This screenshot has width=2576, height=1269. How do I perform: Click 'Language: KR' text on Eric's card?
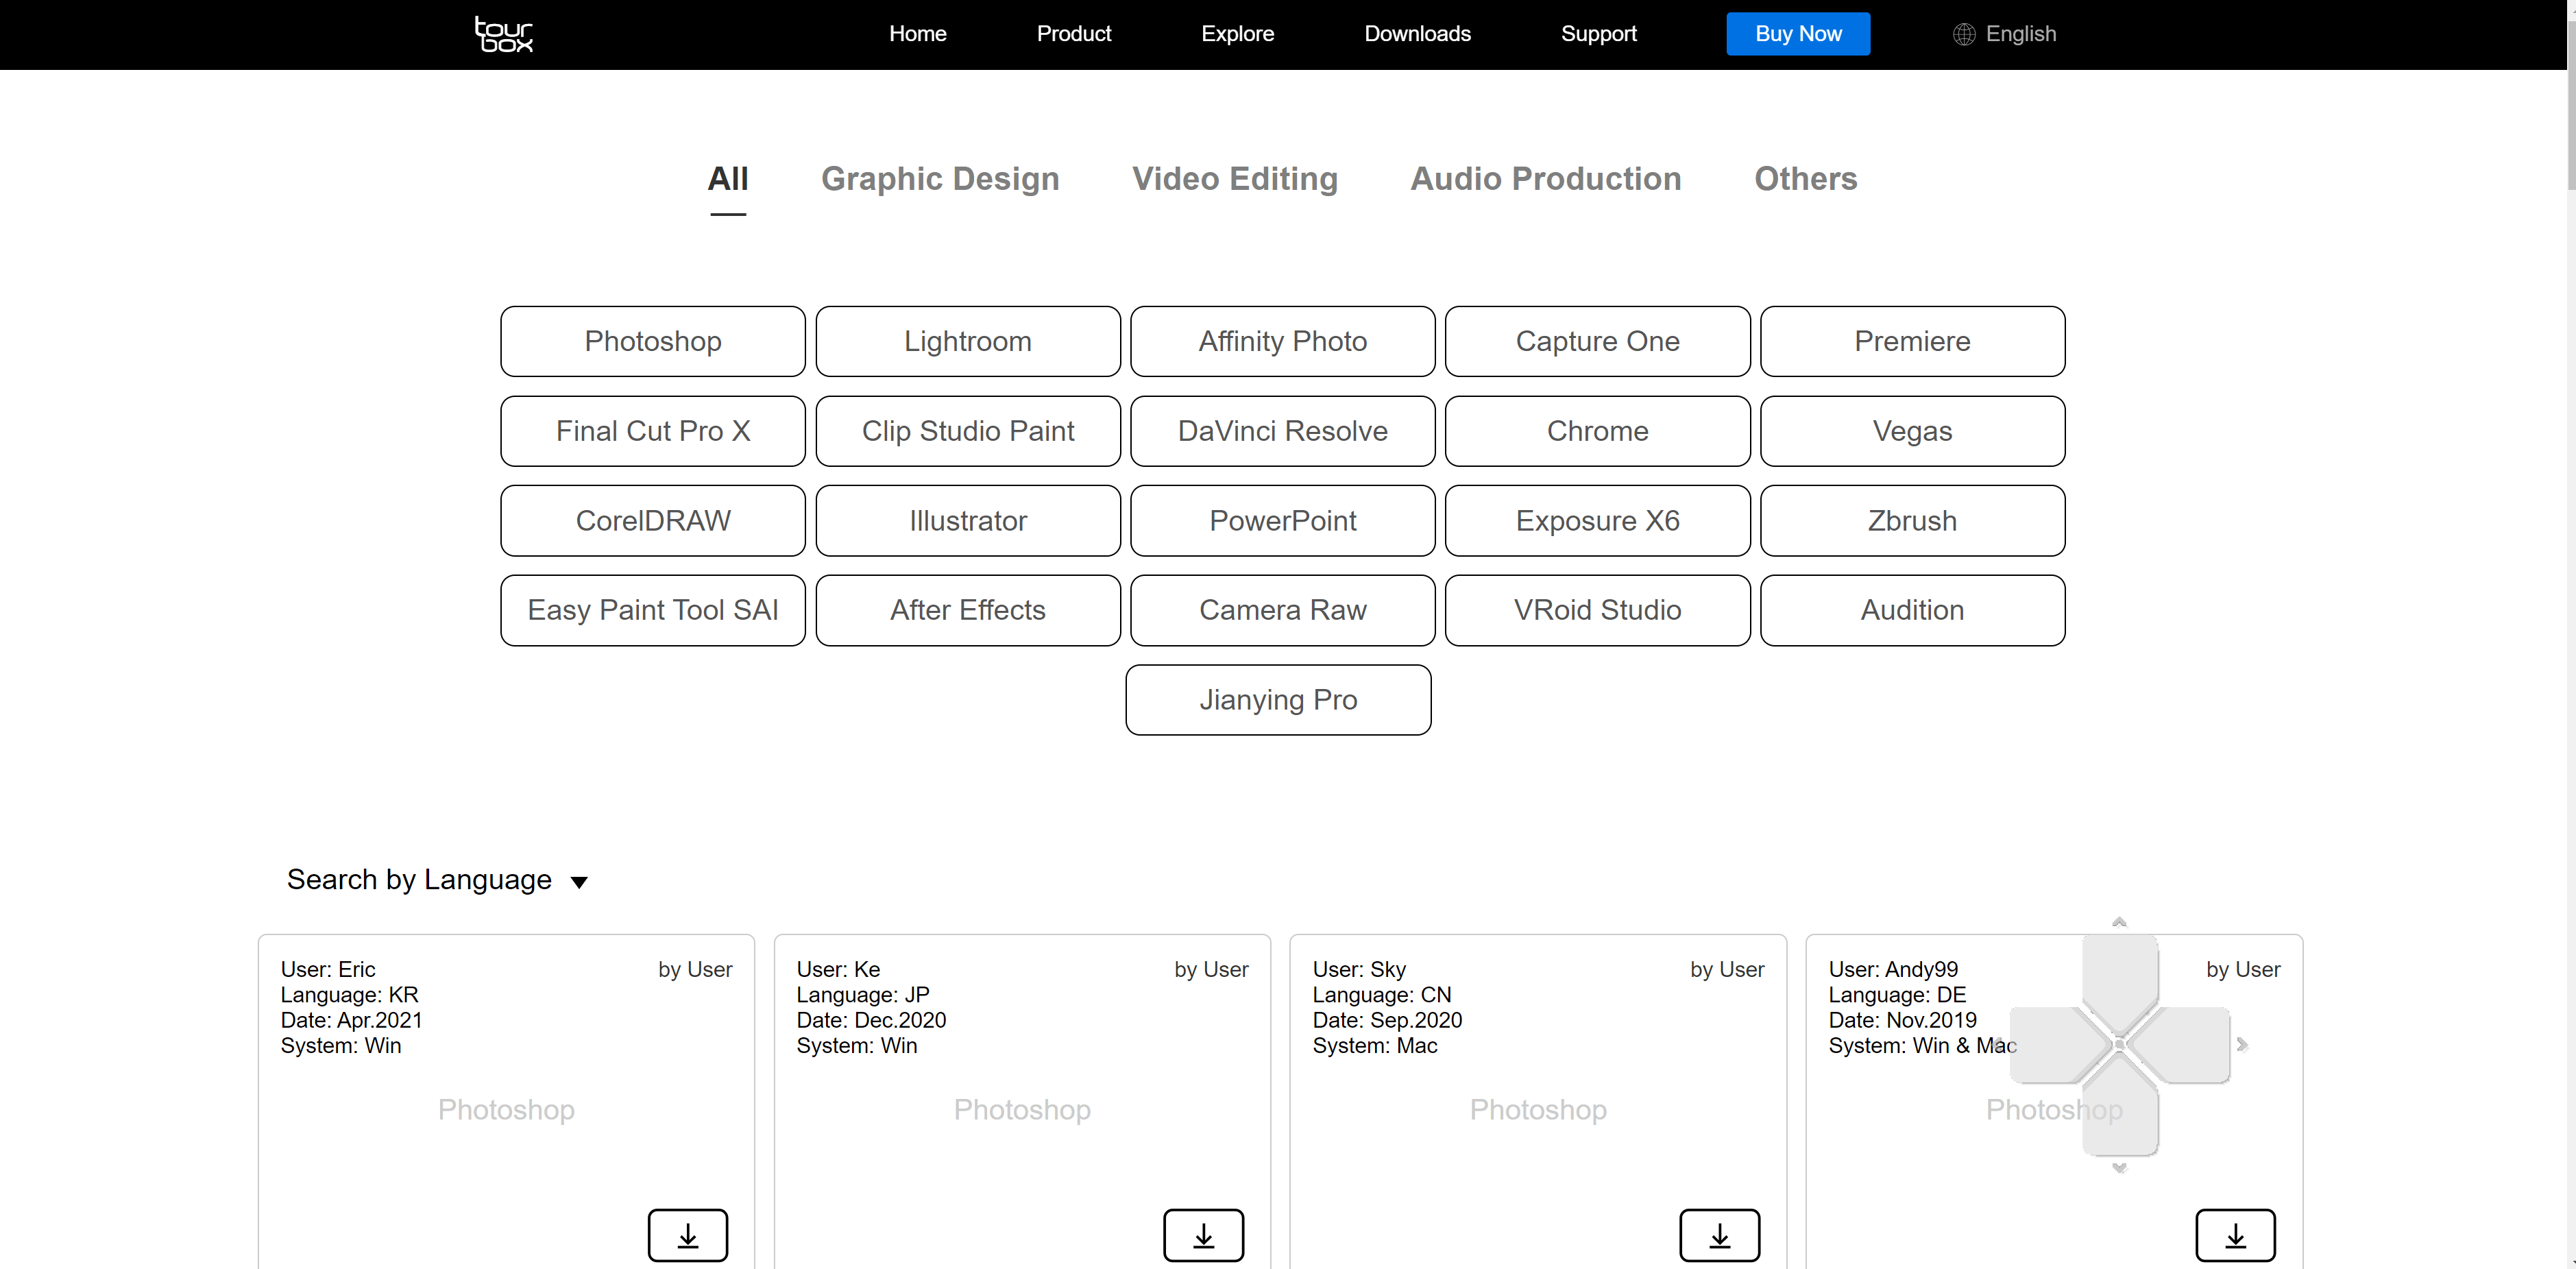pyautogui.click(x=349, y=995)
